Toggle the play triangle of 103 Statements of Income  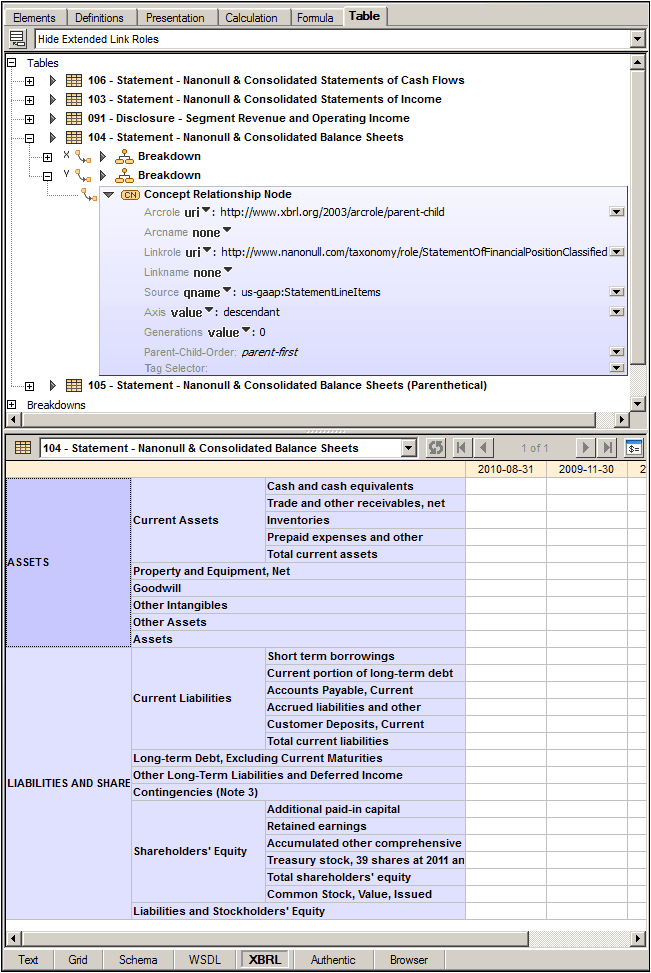pos(54,100)
